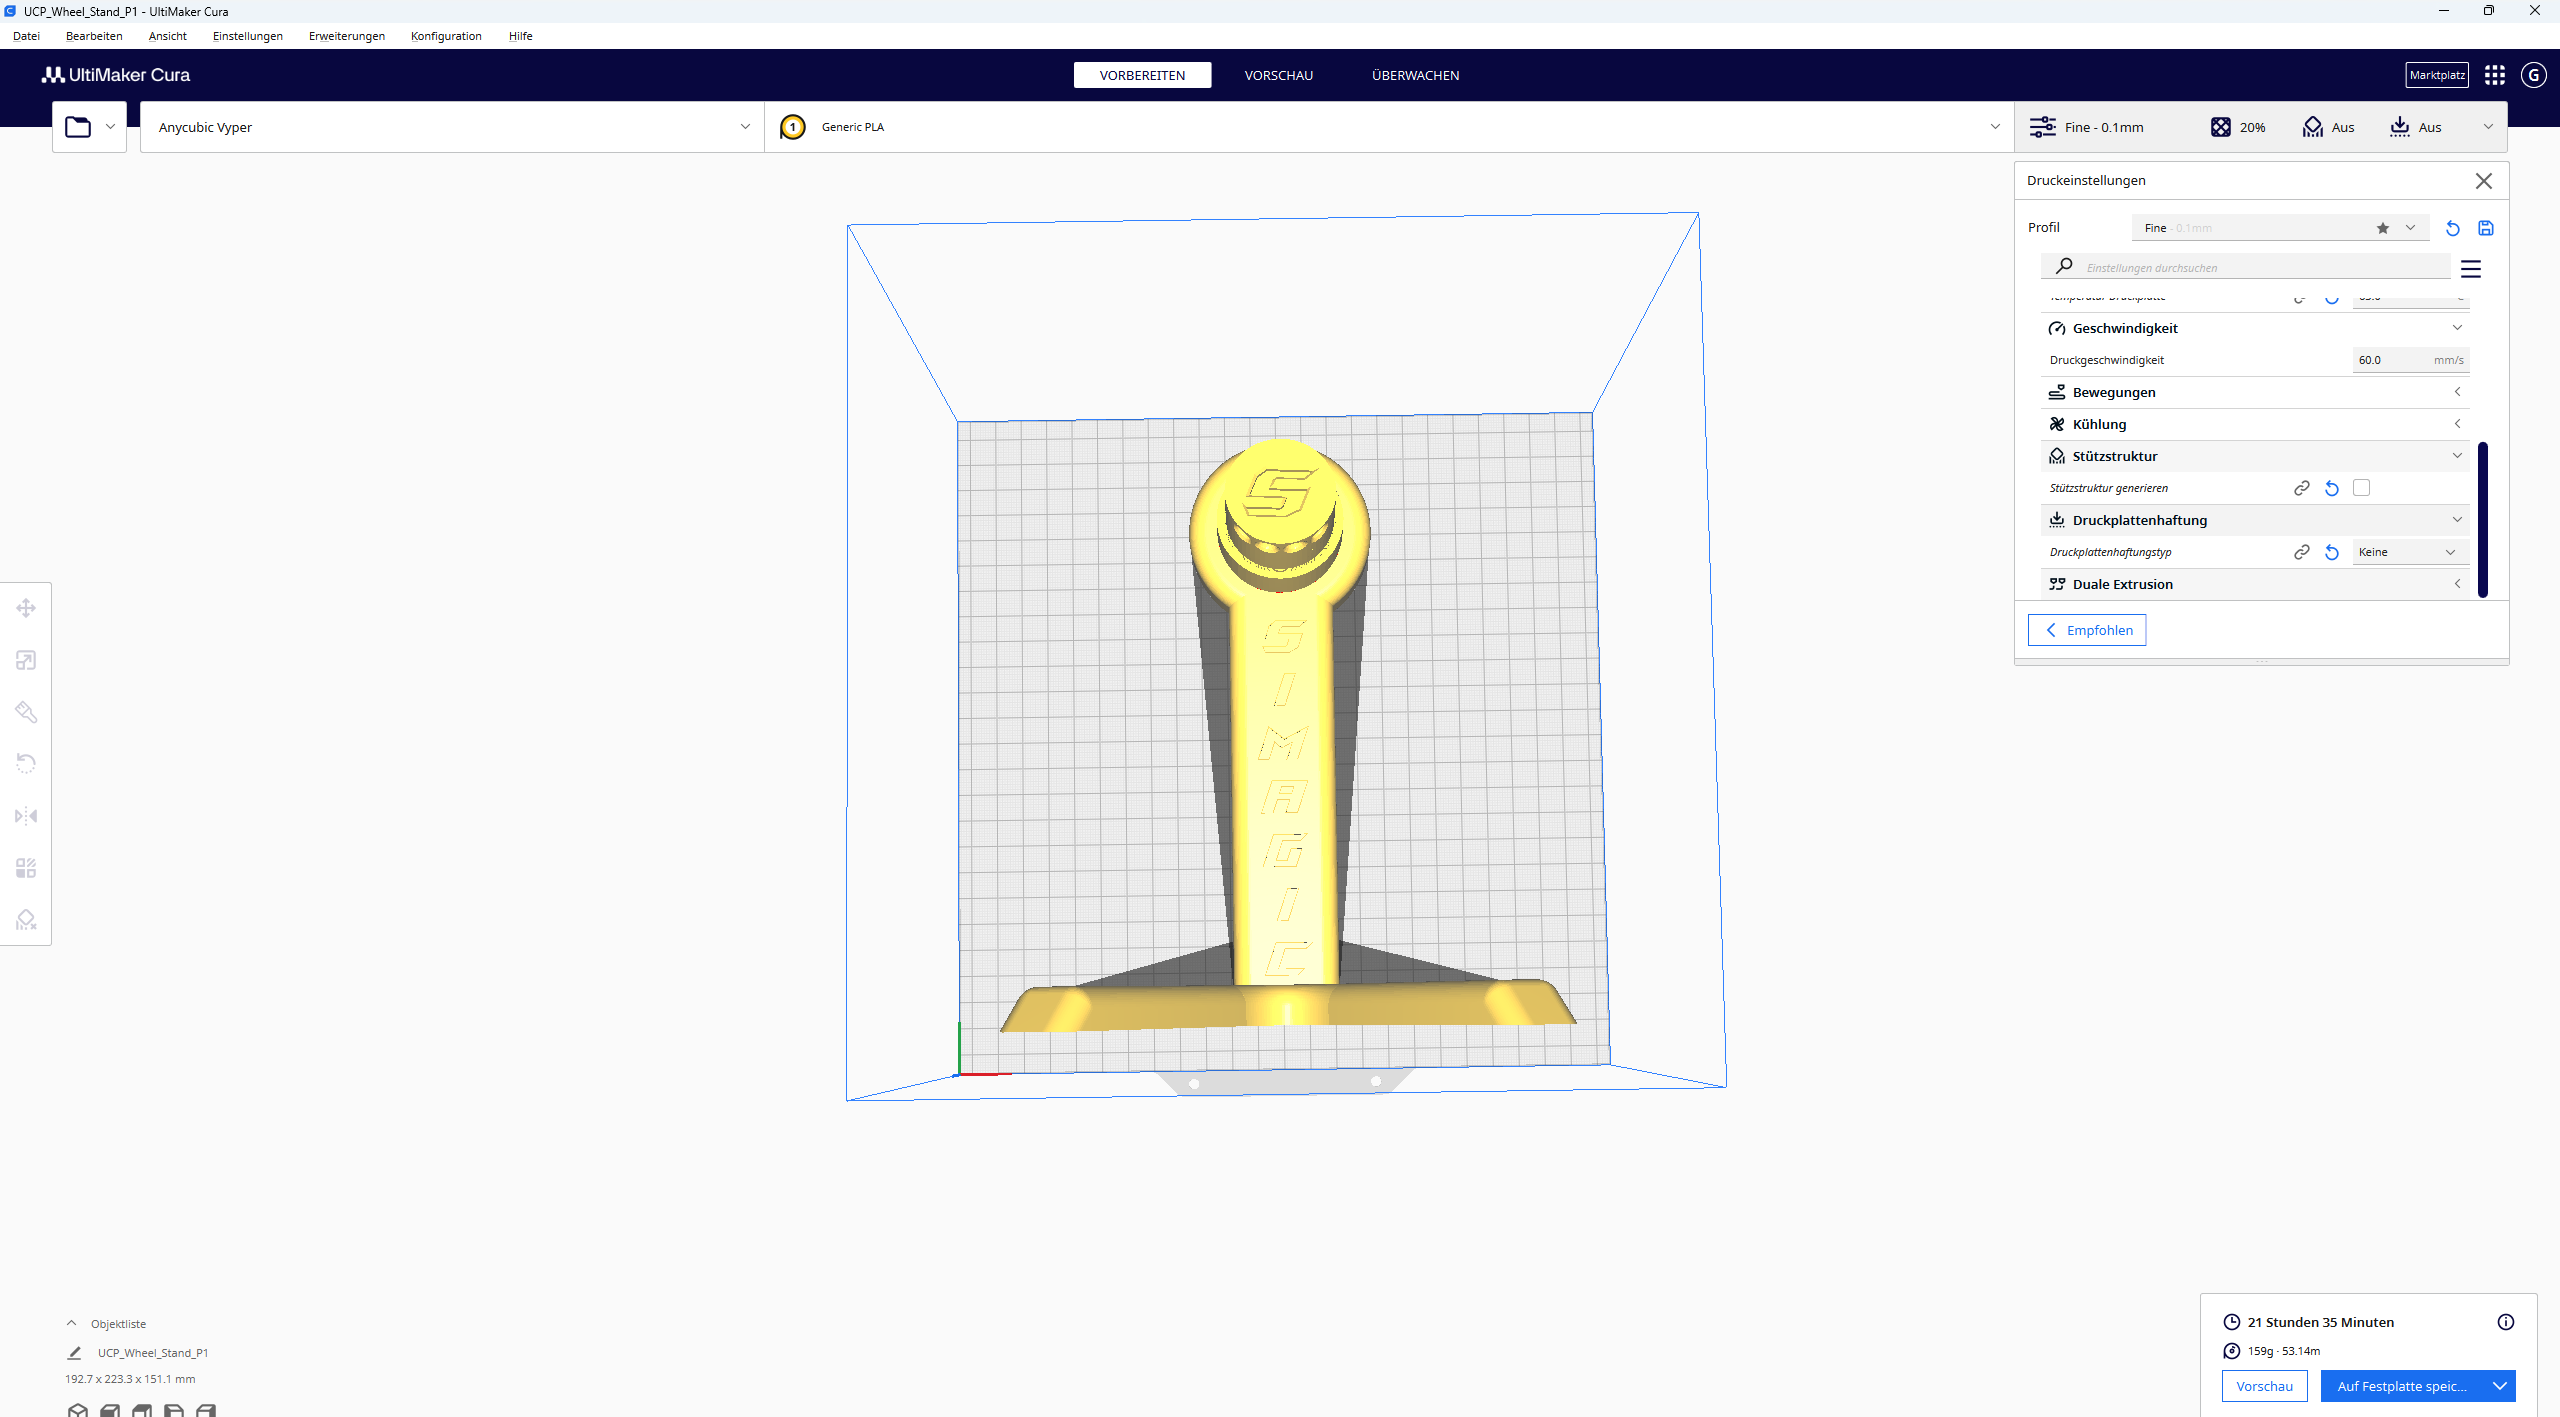Switch to right side view cube icon
The height and width of the screenshot is (1417, 2560).
click(206, 1410)
